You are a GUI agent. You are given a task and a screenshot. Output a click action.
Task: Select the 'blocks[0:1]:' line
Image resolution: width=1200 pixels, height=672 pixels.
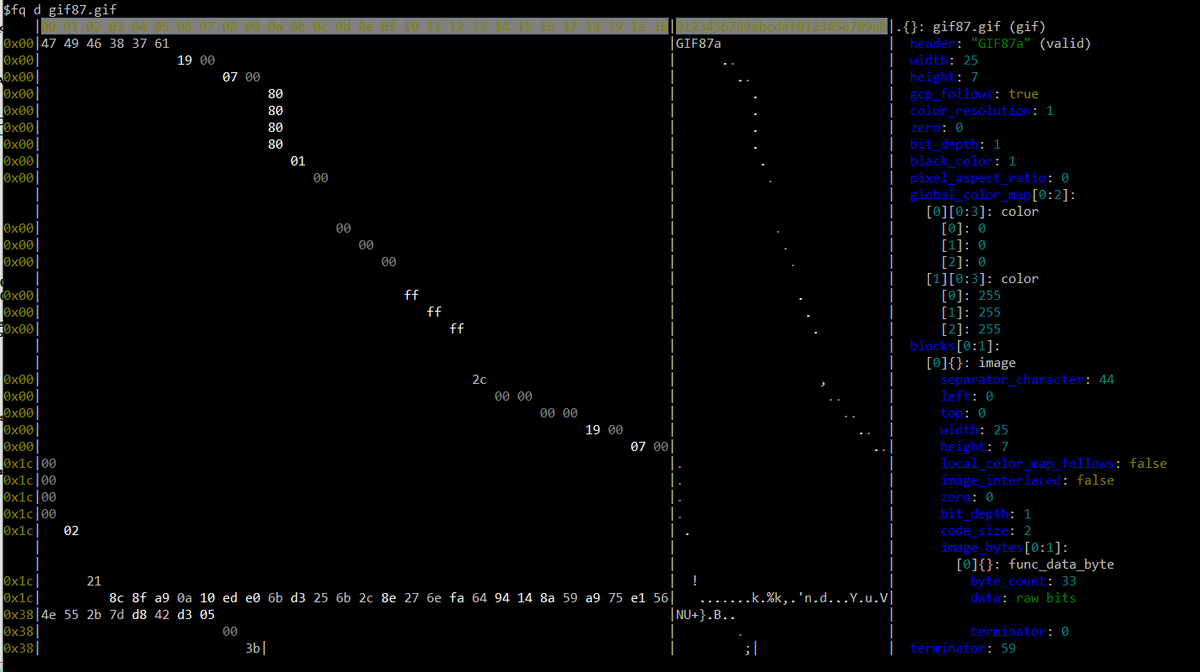955,346
